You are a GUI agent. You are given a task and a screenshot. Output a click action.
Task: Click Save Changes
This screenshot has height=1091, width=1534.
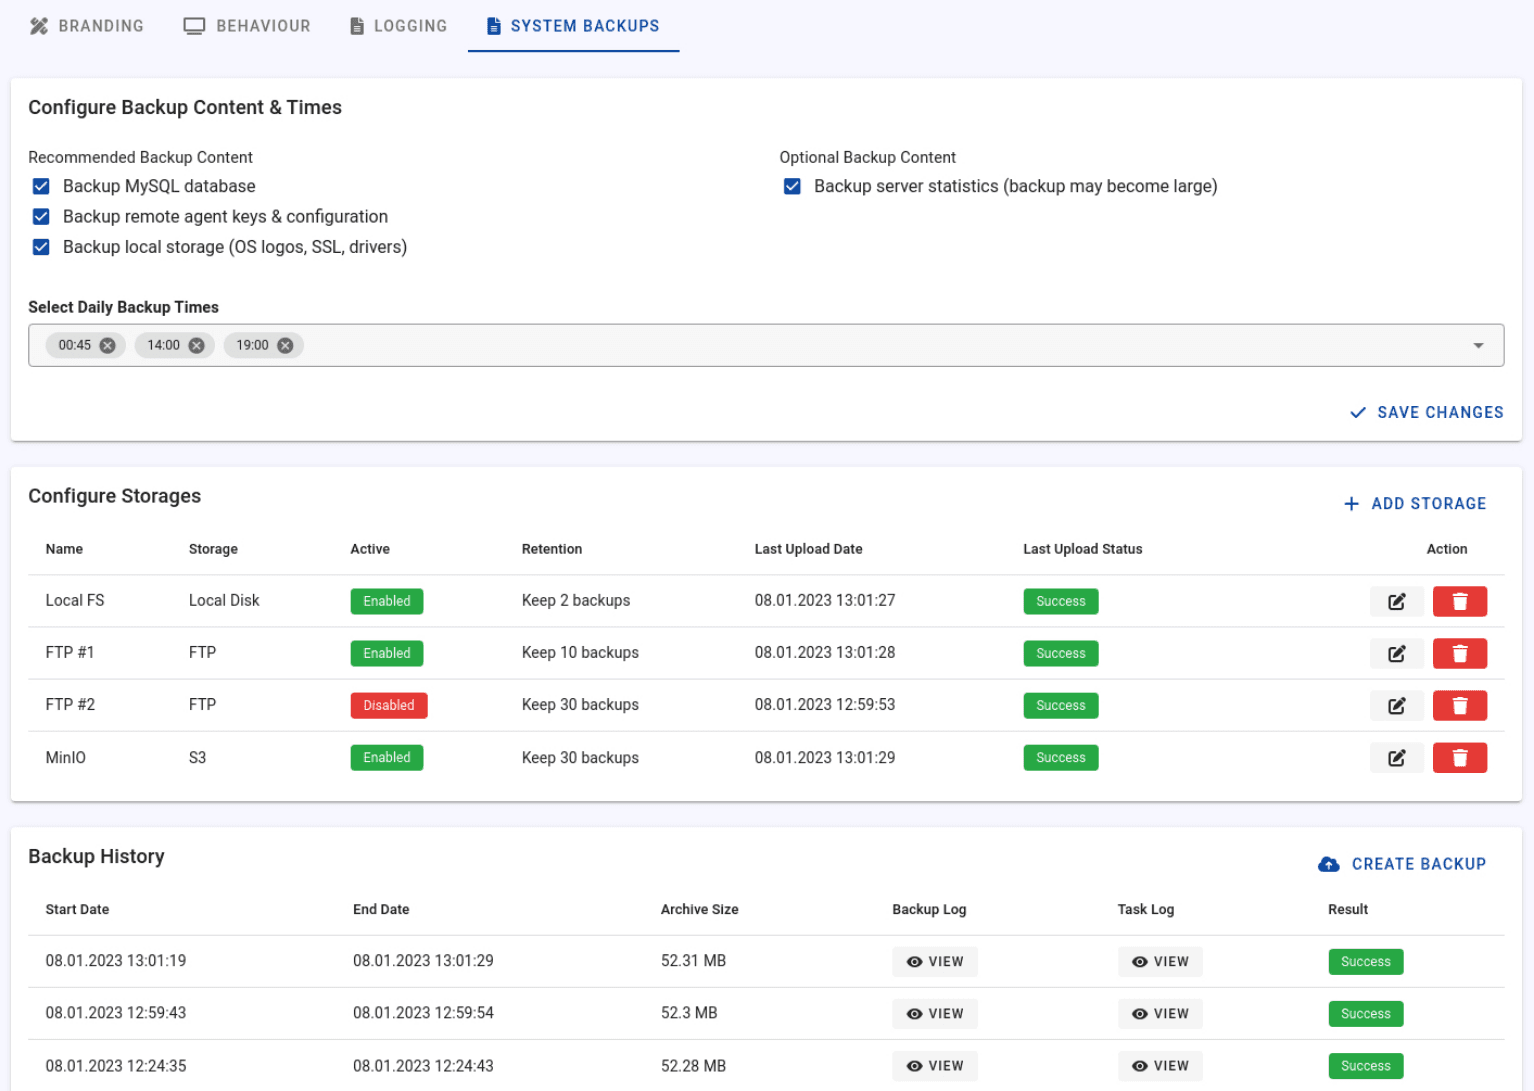tap(1426, 412)
